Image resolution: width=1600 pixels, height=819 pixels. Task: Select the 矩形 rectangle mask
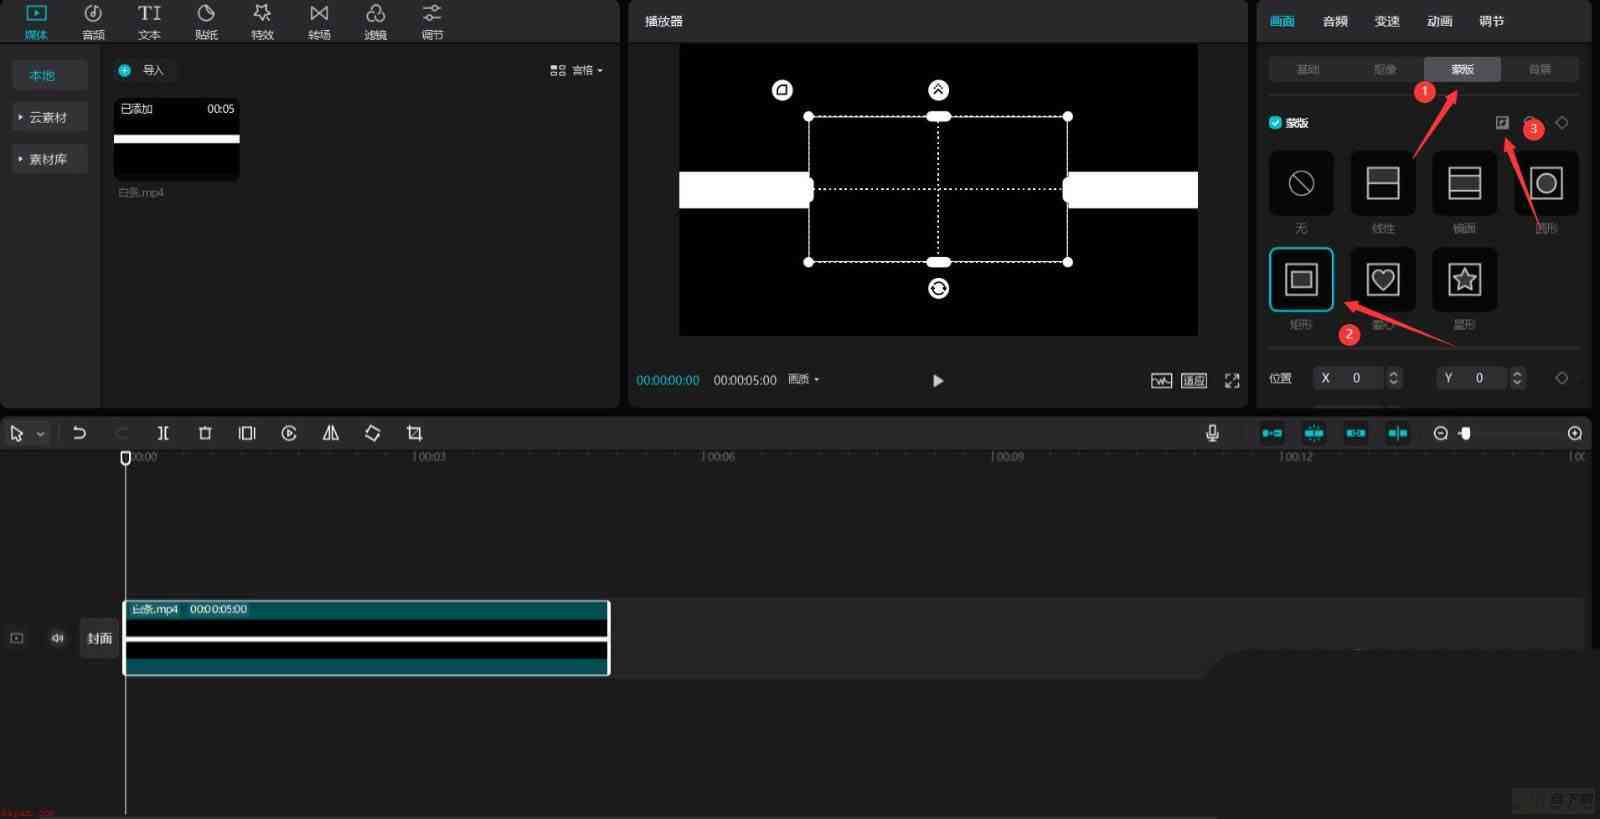1301,279
